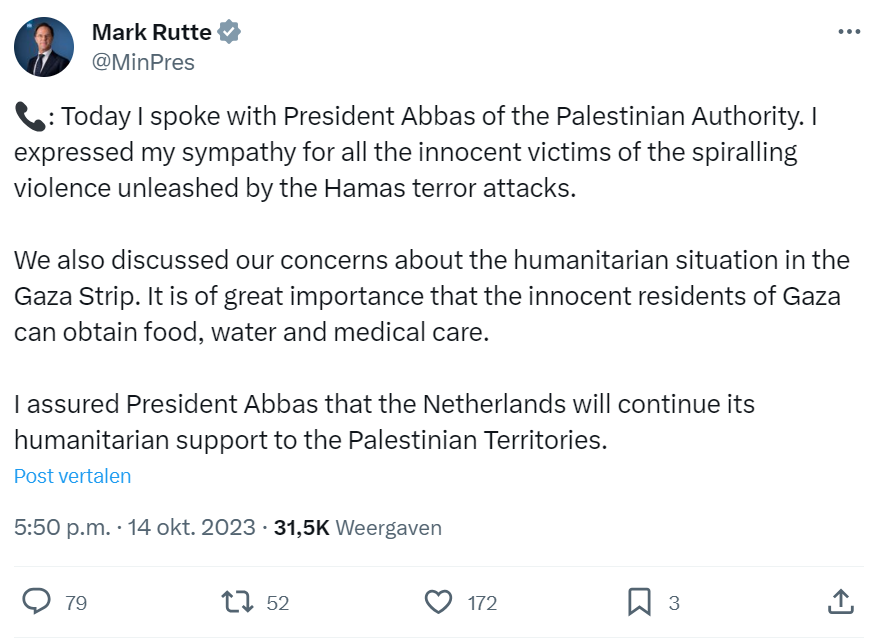This screenshot has height=638, width=882.
Task: Click the telephone emoji in the tweet
Action: tap(30, 117)
